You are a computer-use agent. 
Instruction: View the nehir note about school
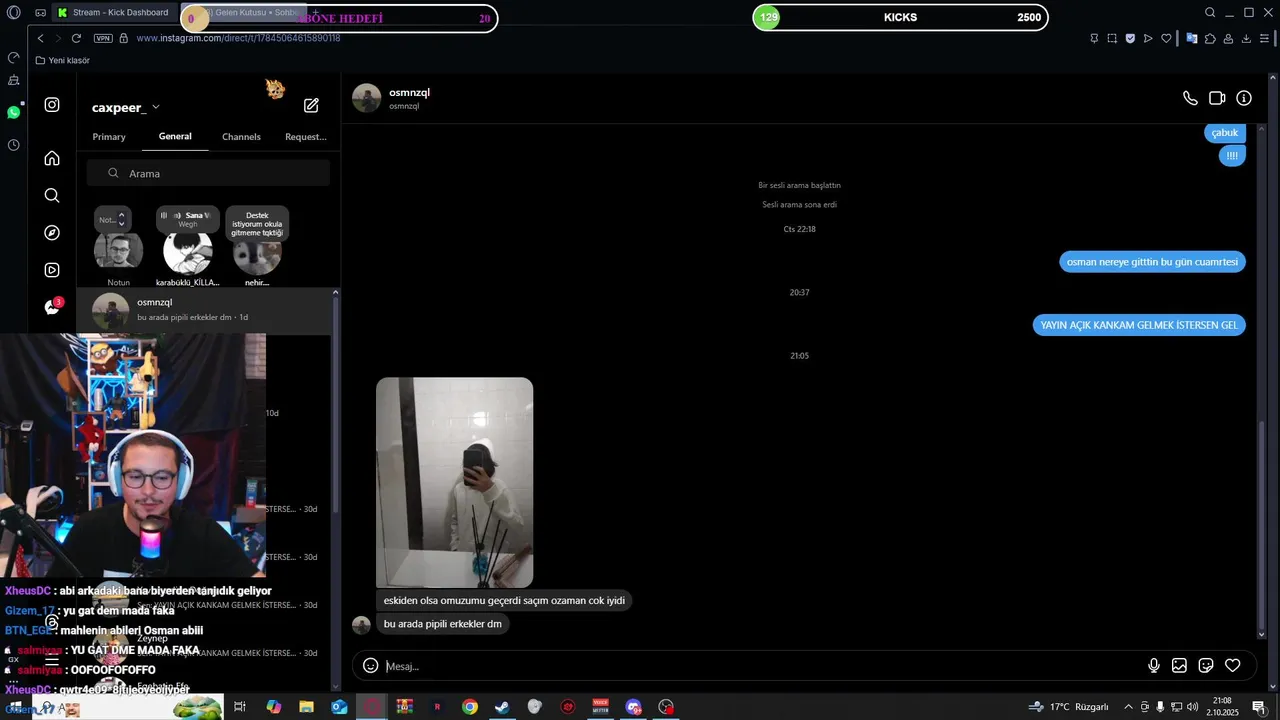[x=257, y=248]
